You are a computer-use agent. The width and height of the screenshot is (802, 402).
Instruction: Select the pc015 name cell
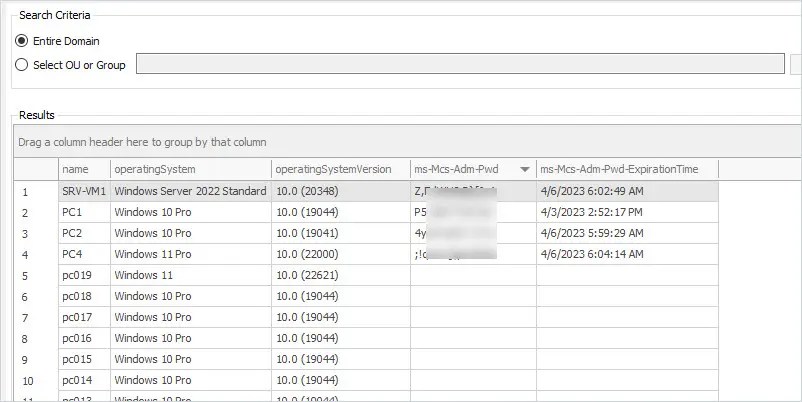coord(84,359)
